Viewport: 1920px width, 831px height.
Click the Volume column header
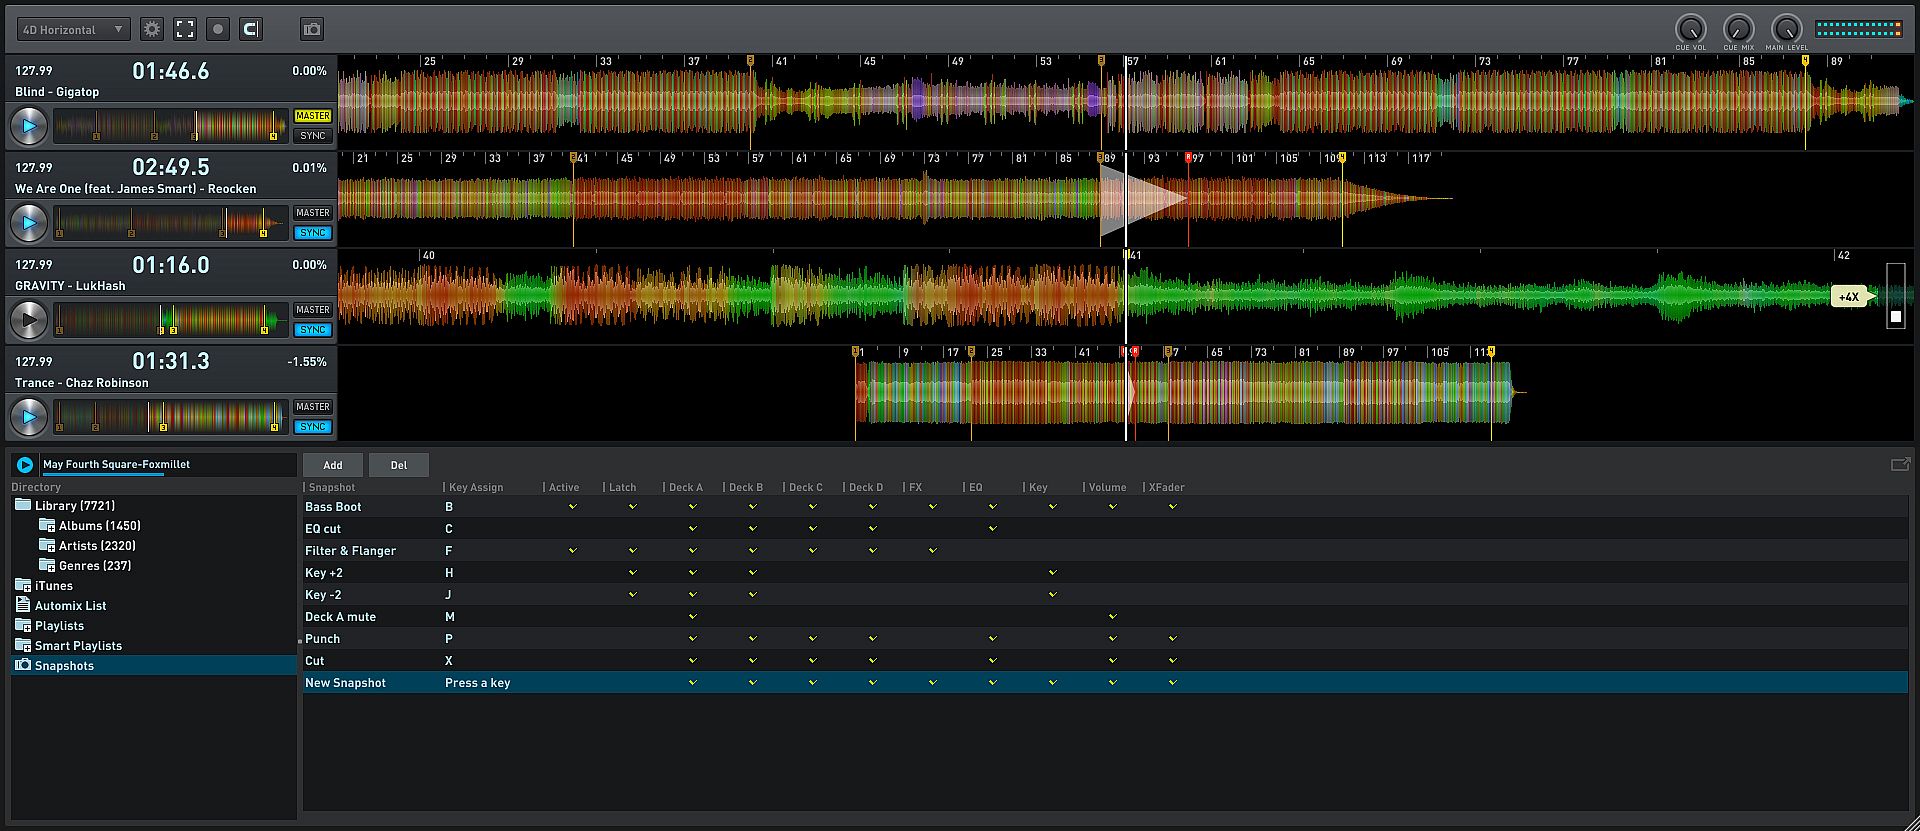coord(1107,487)
